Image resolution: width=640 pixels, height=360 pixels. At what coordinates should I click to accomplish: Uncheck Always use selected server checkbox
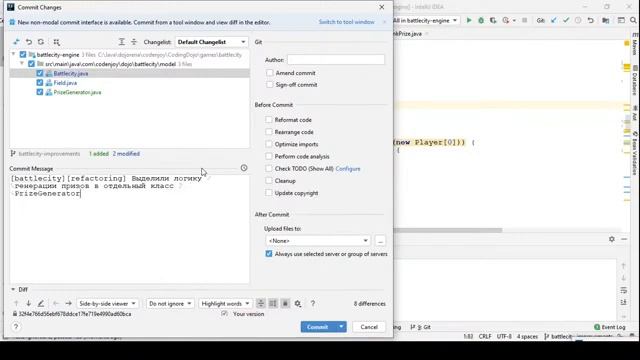click(x=269, y=253)
